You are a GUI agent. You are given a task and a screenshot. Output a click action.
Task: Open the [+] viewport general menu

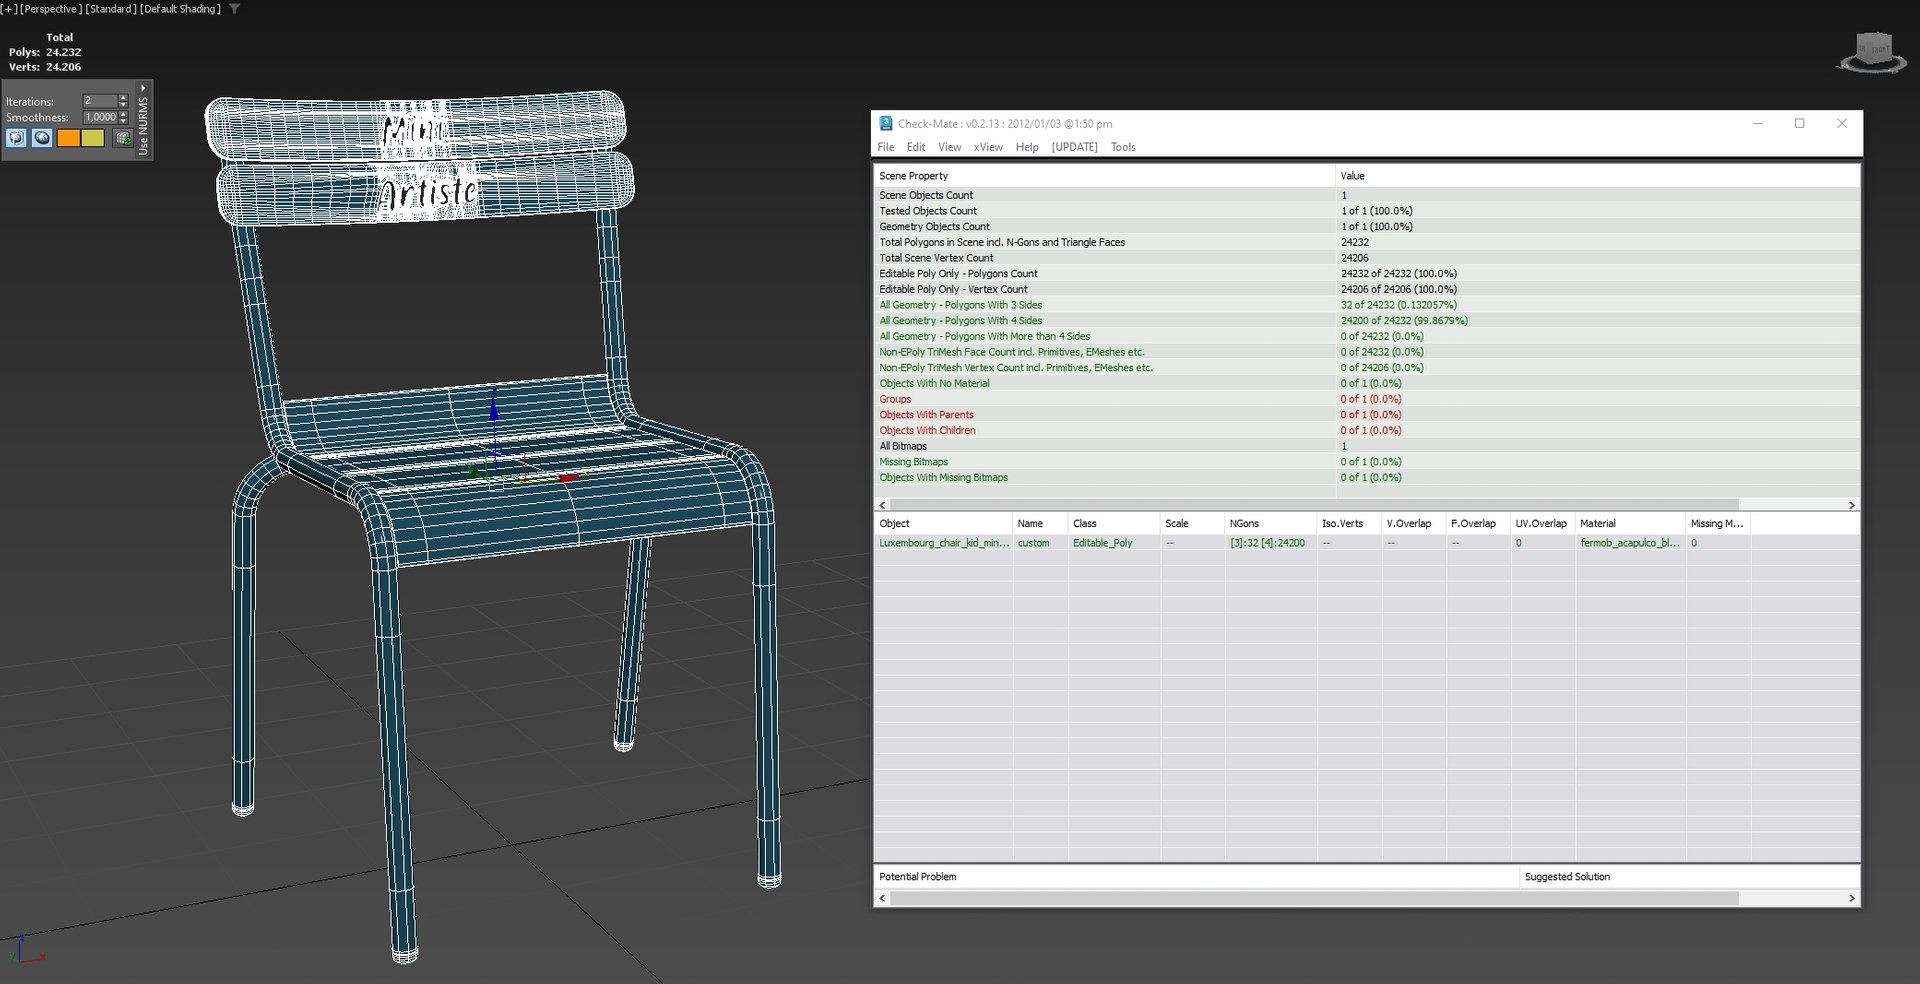[x=9, y=9]
